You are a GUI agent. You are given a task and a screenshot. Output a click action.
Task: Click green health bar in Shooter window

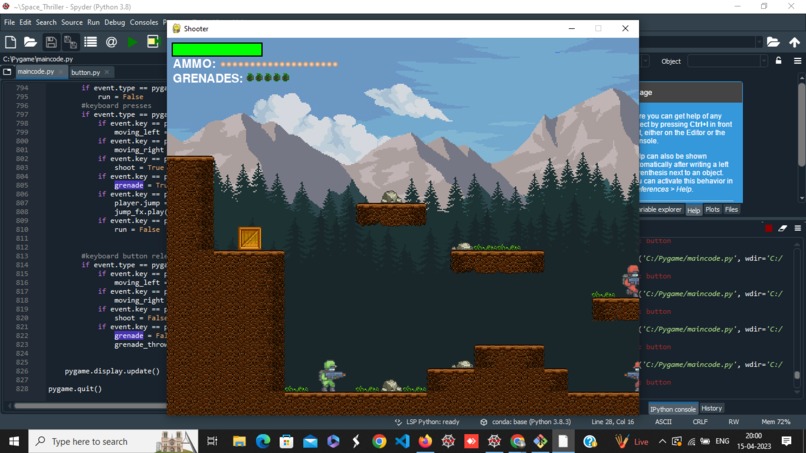pos(217,49)
